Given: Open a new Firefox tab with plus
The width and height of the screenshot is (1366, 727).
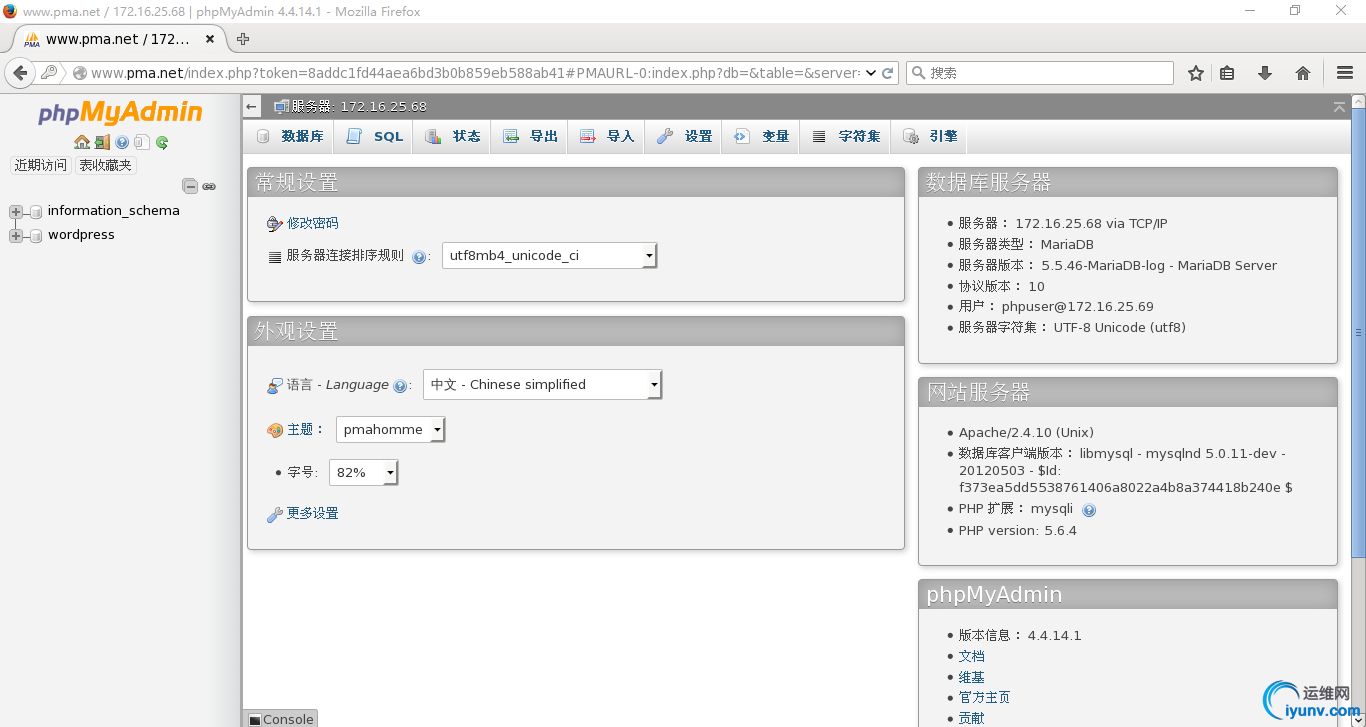Looking at the screenshot, I should point(243,39).
